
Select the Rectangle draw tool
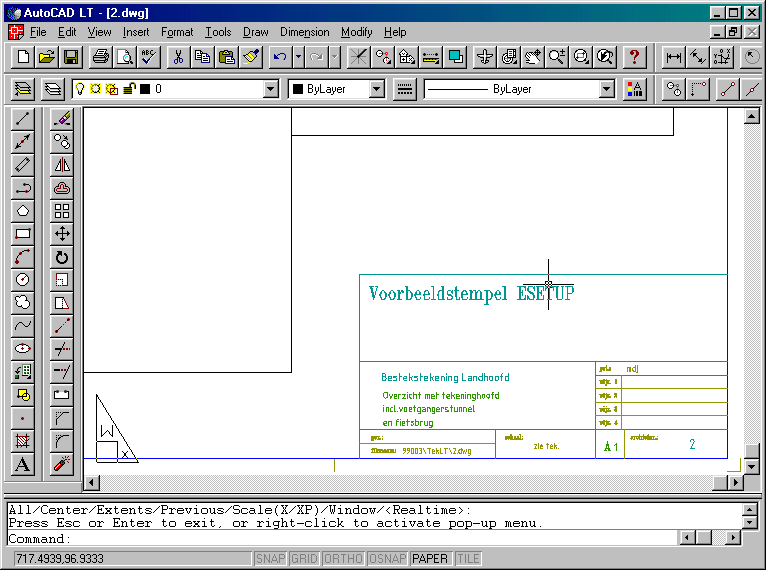pyautogui.click(x=22, y=234)
